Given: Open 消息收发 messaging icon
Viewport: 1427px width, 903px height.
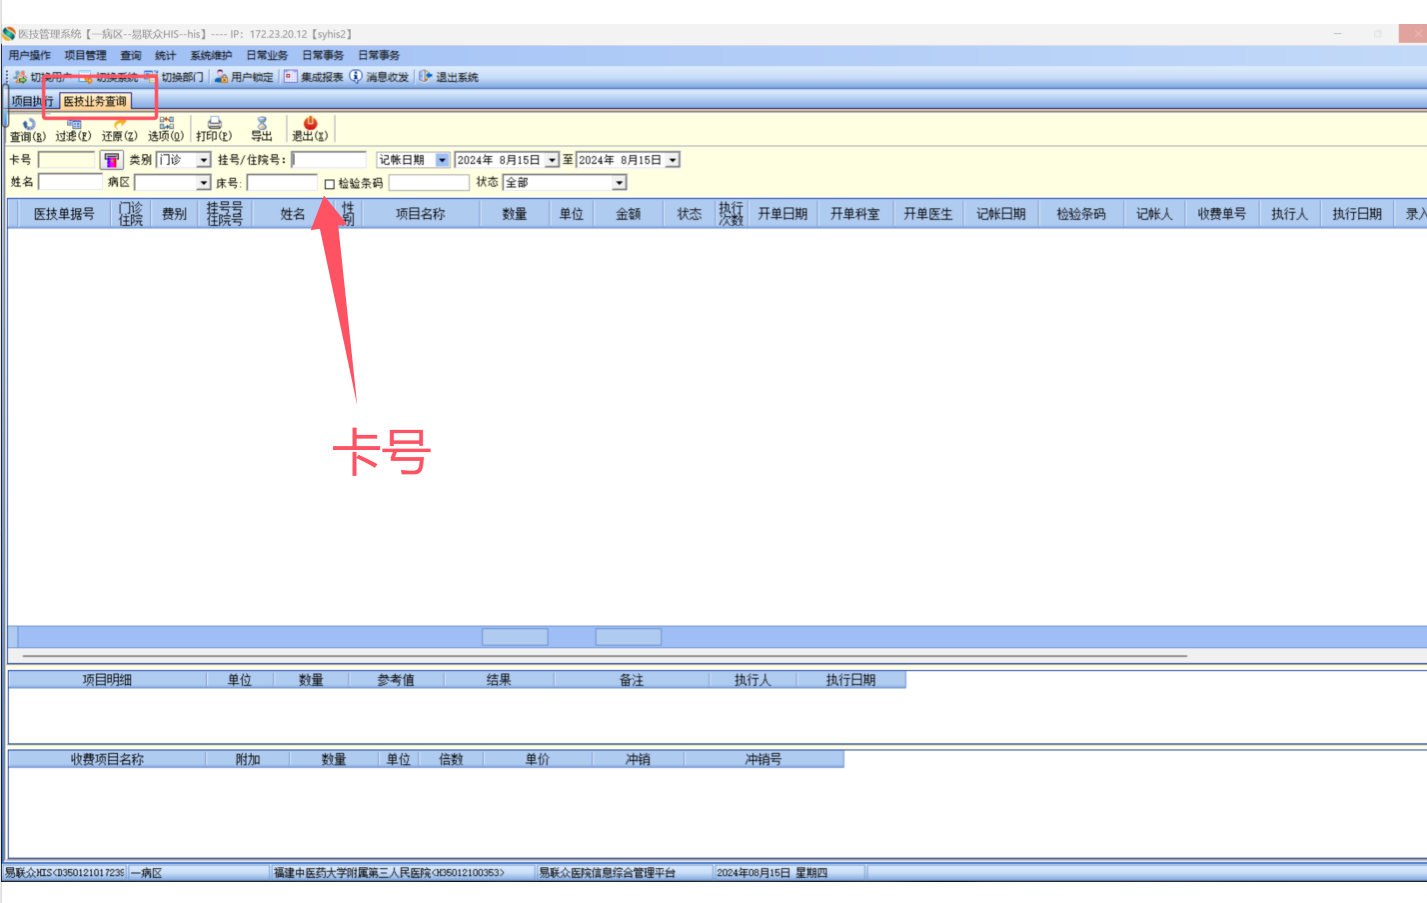Looking at the screenshot, I should pos(356,77).
